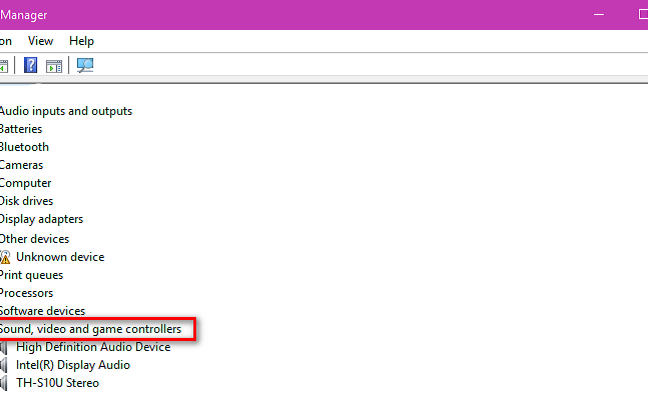
Task: Open the View menu
Action: [40, 41]
